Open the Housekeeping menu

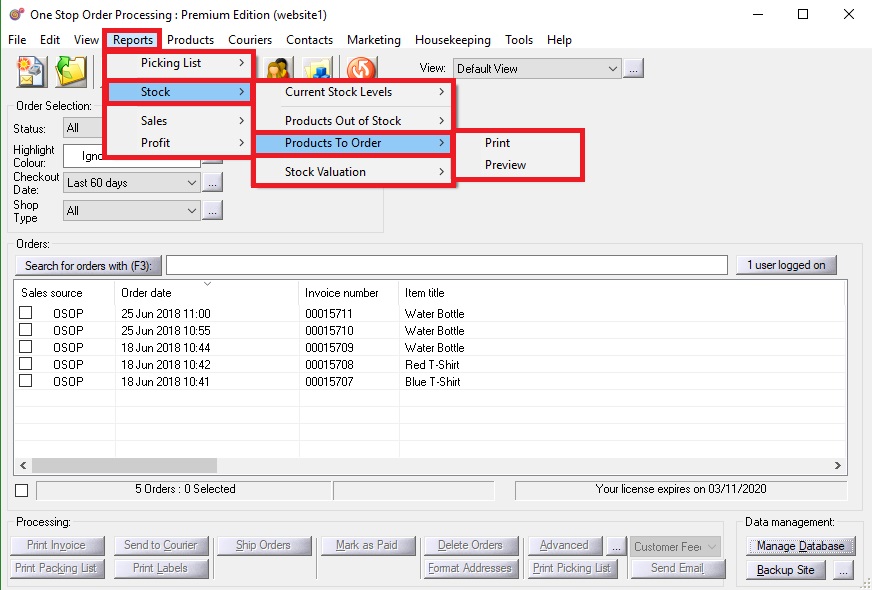453,40
